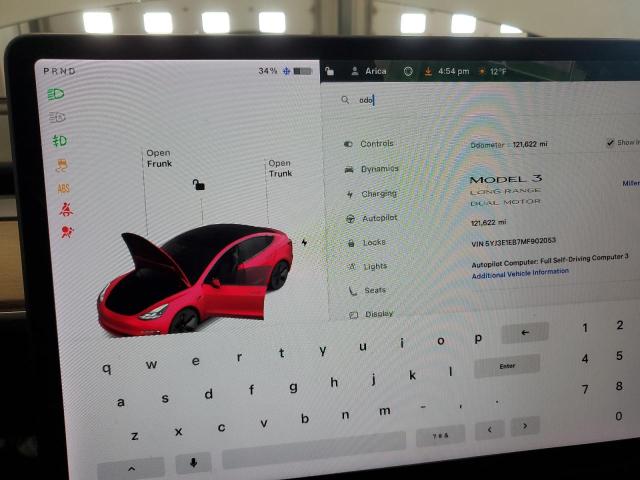
Task: Tap Open Frunk
Action: (159, 158)
